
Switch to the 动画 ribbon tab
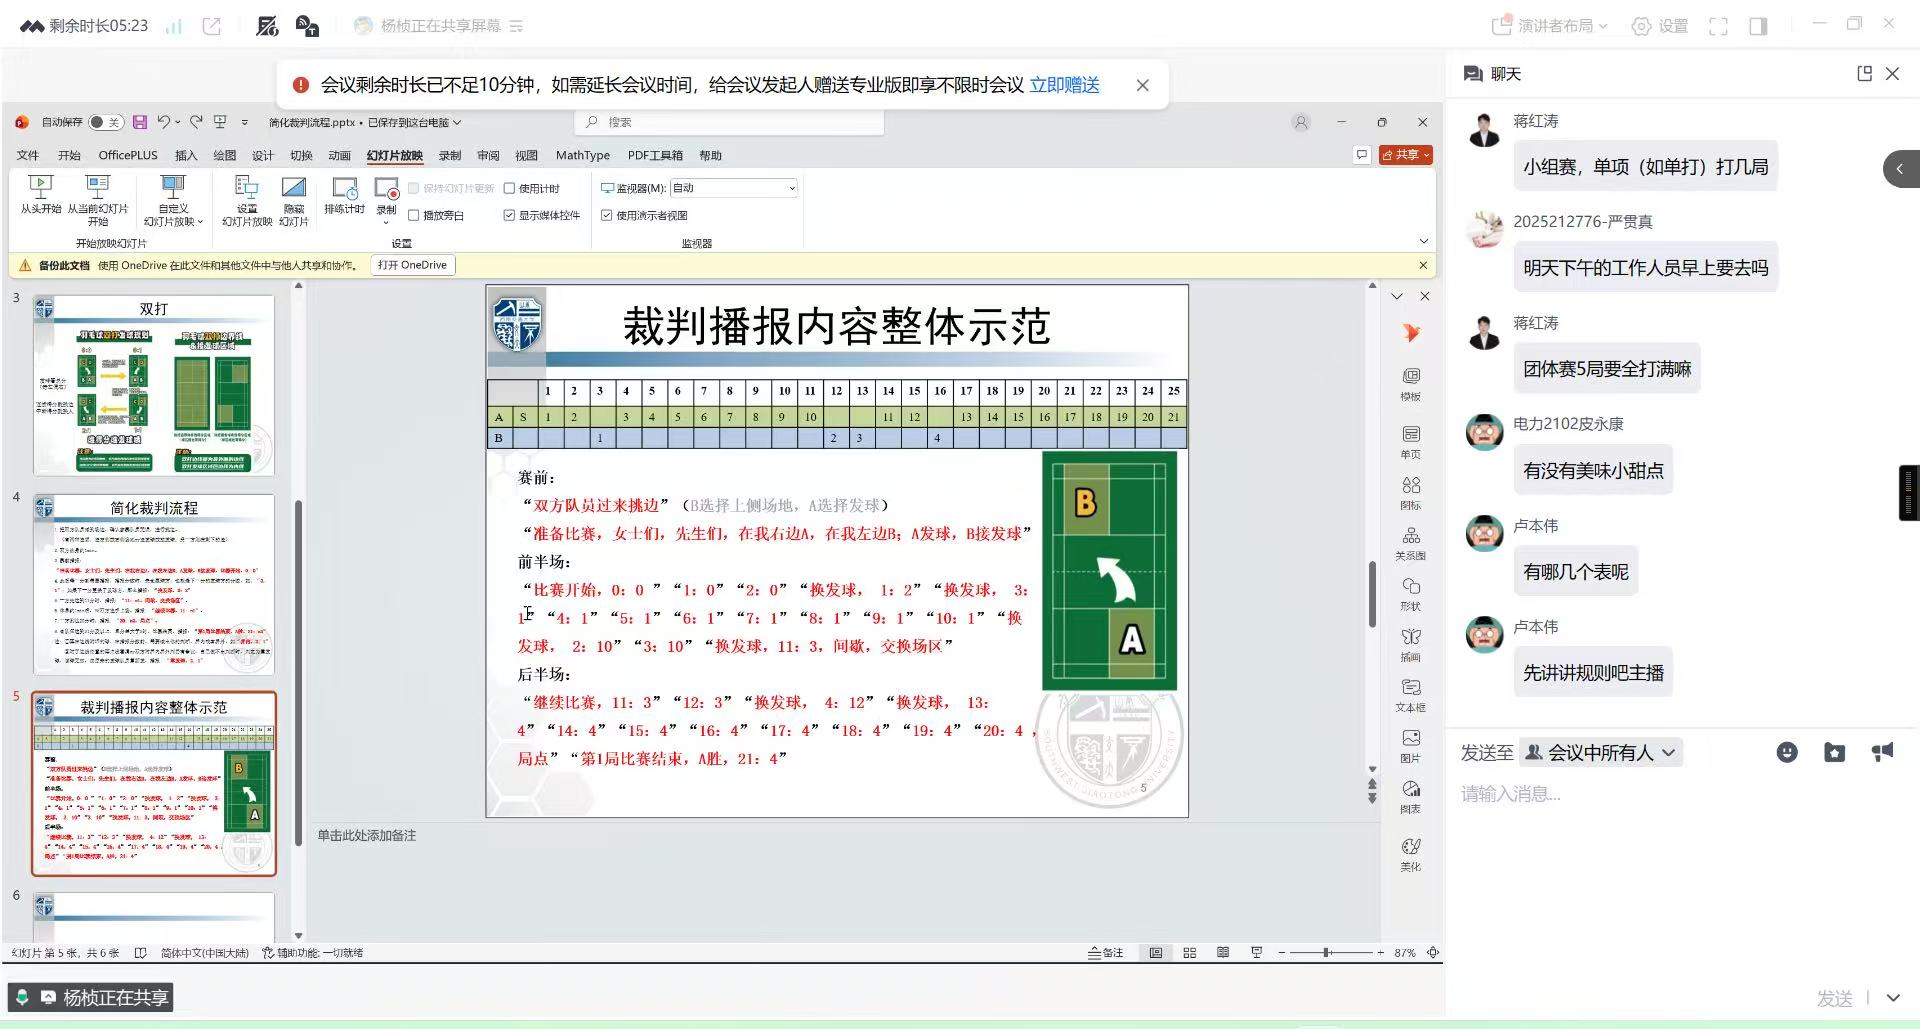point(340,155)
